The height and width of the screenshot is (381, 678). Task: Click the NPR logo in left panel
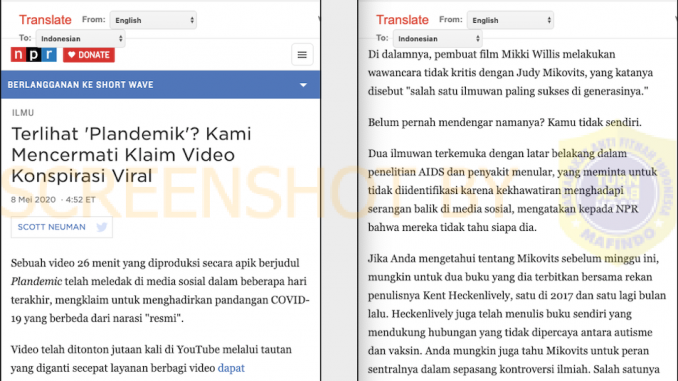tap(34, 55)
